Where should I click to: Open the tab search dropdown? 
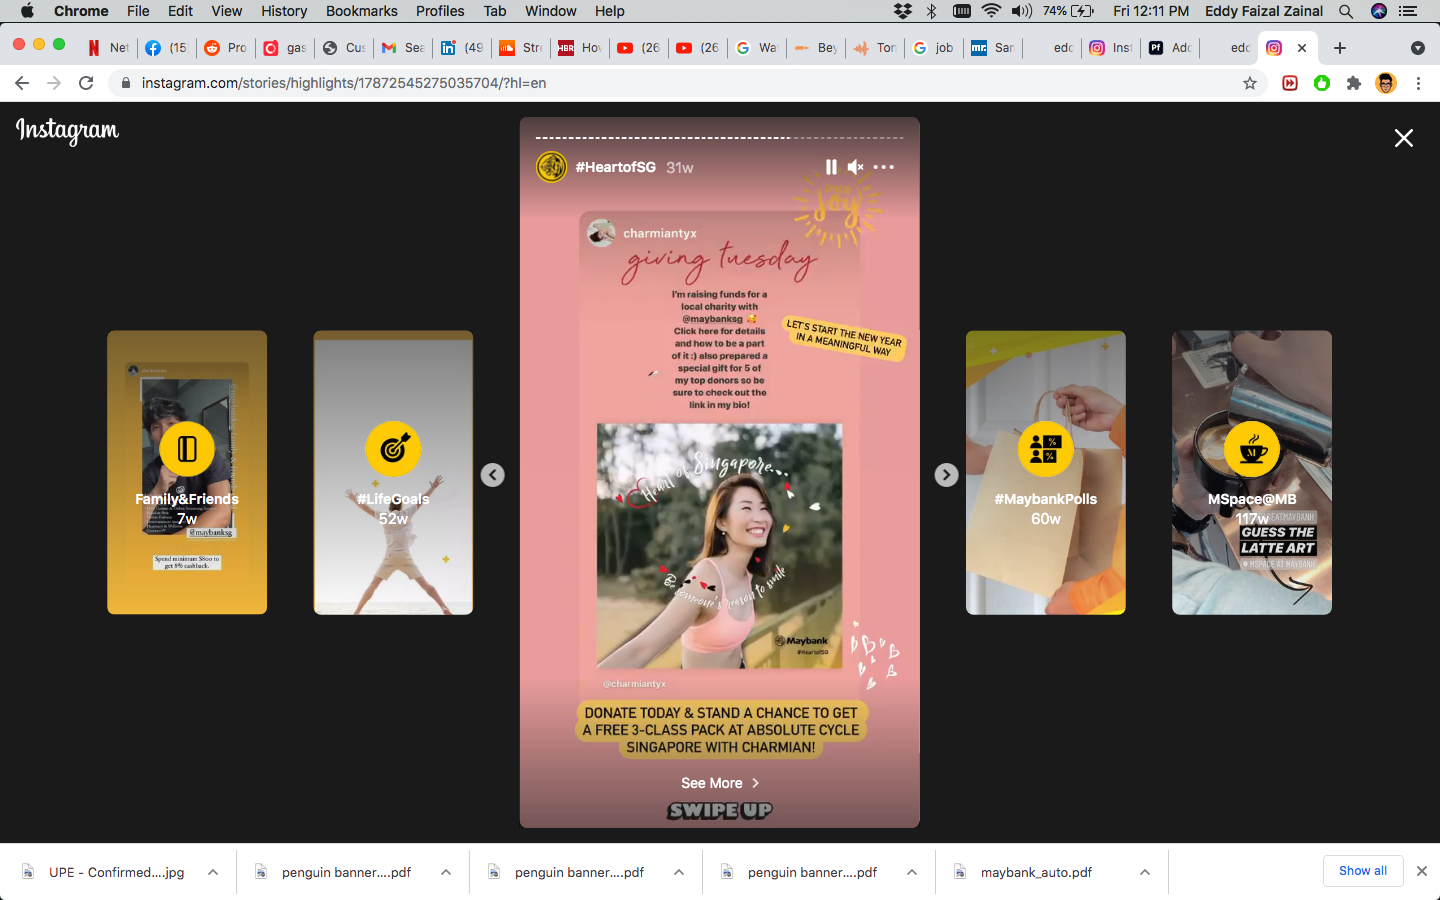pyautogui.click(x=1418, y=48)
